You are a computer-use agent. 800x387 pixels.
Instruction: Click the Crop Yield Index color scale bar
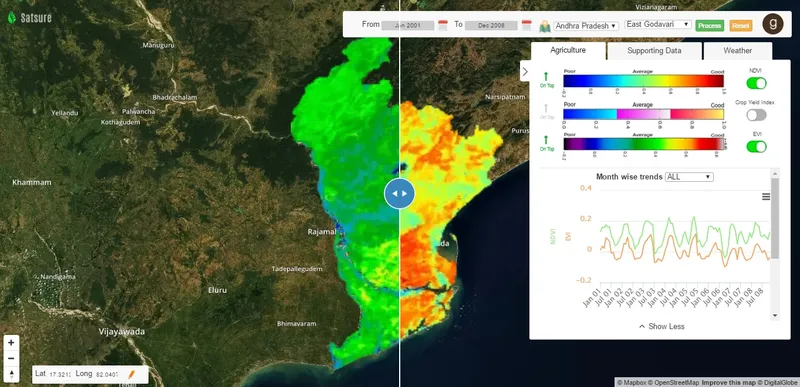643,114
